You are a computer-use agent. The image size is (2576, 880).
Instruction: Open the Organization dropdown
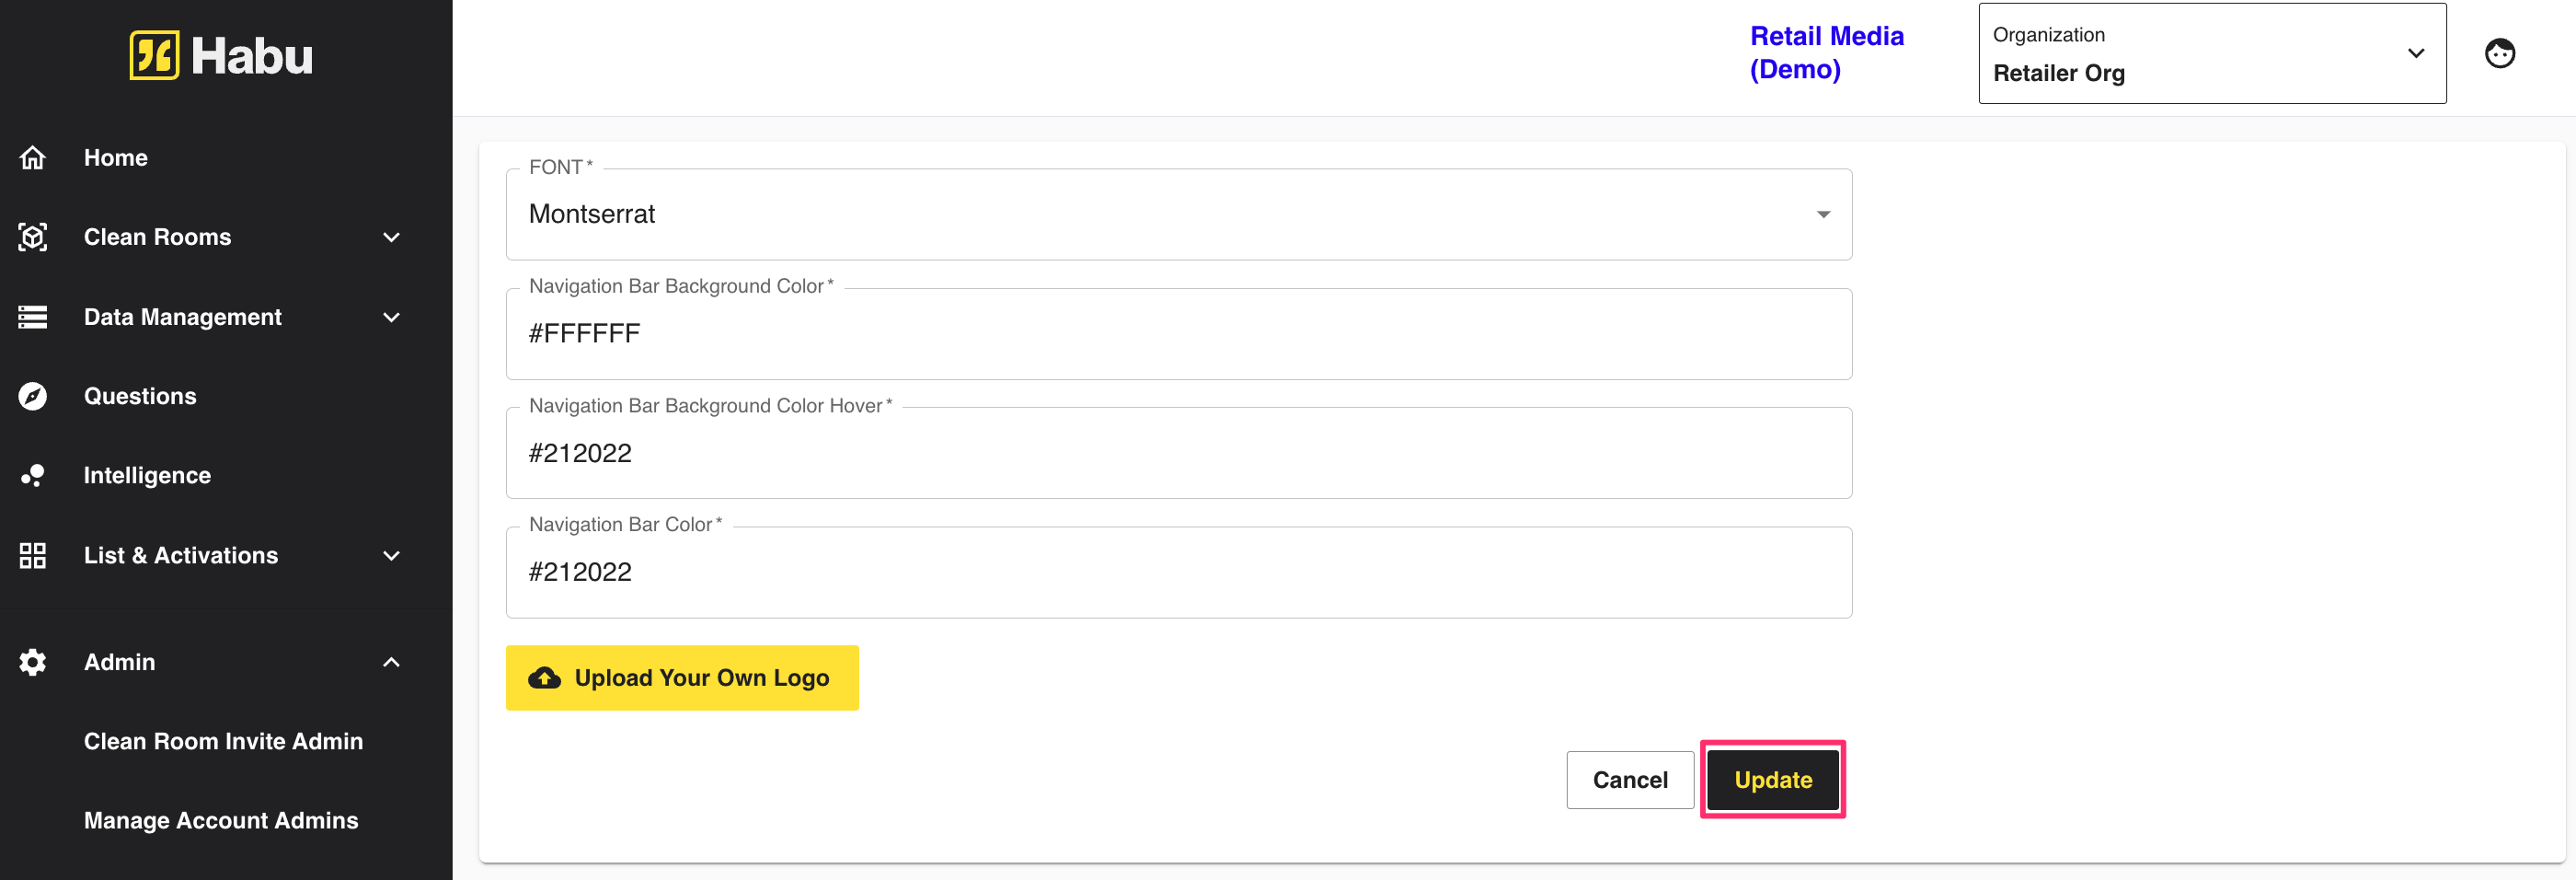click(x=2211, y=54)
